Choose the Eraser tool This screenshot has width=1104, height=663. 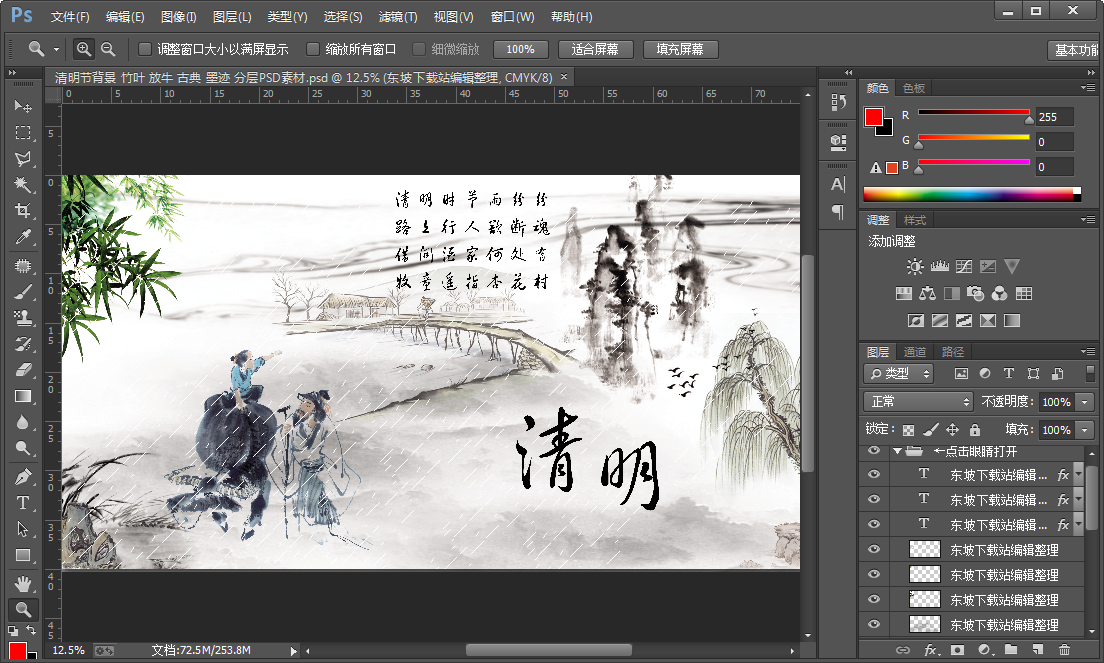coord(22,370)
